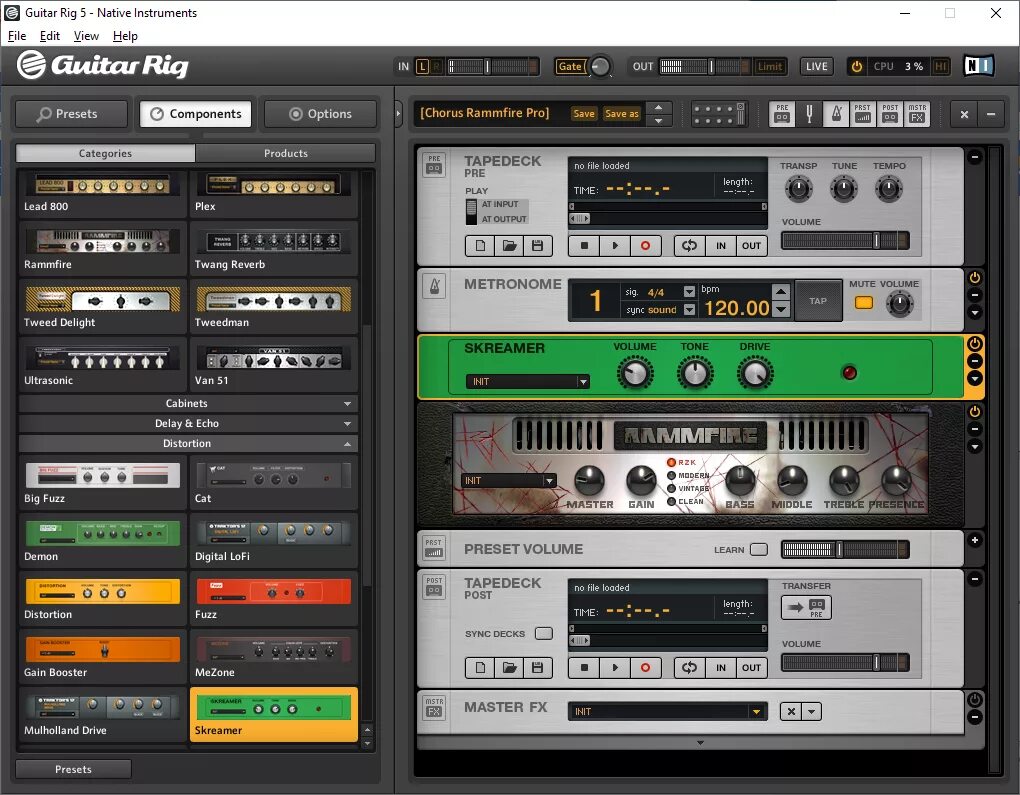Screen dimensions: 1020x795
Task: Open file icon in Tapedeck Post
Action: pos(509,667)
